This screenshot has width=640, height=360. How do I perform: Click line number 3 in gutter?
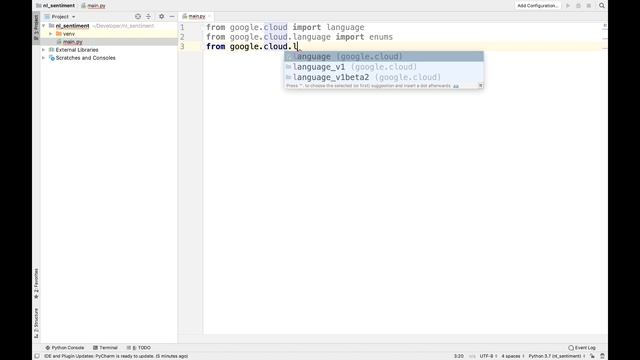(182, 47)
